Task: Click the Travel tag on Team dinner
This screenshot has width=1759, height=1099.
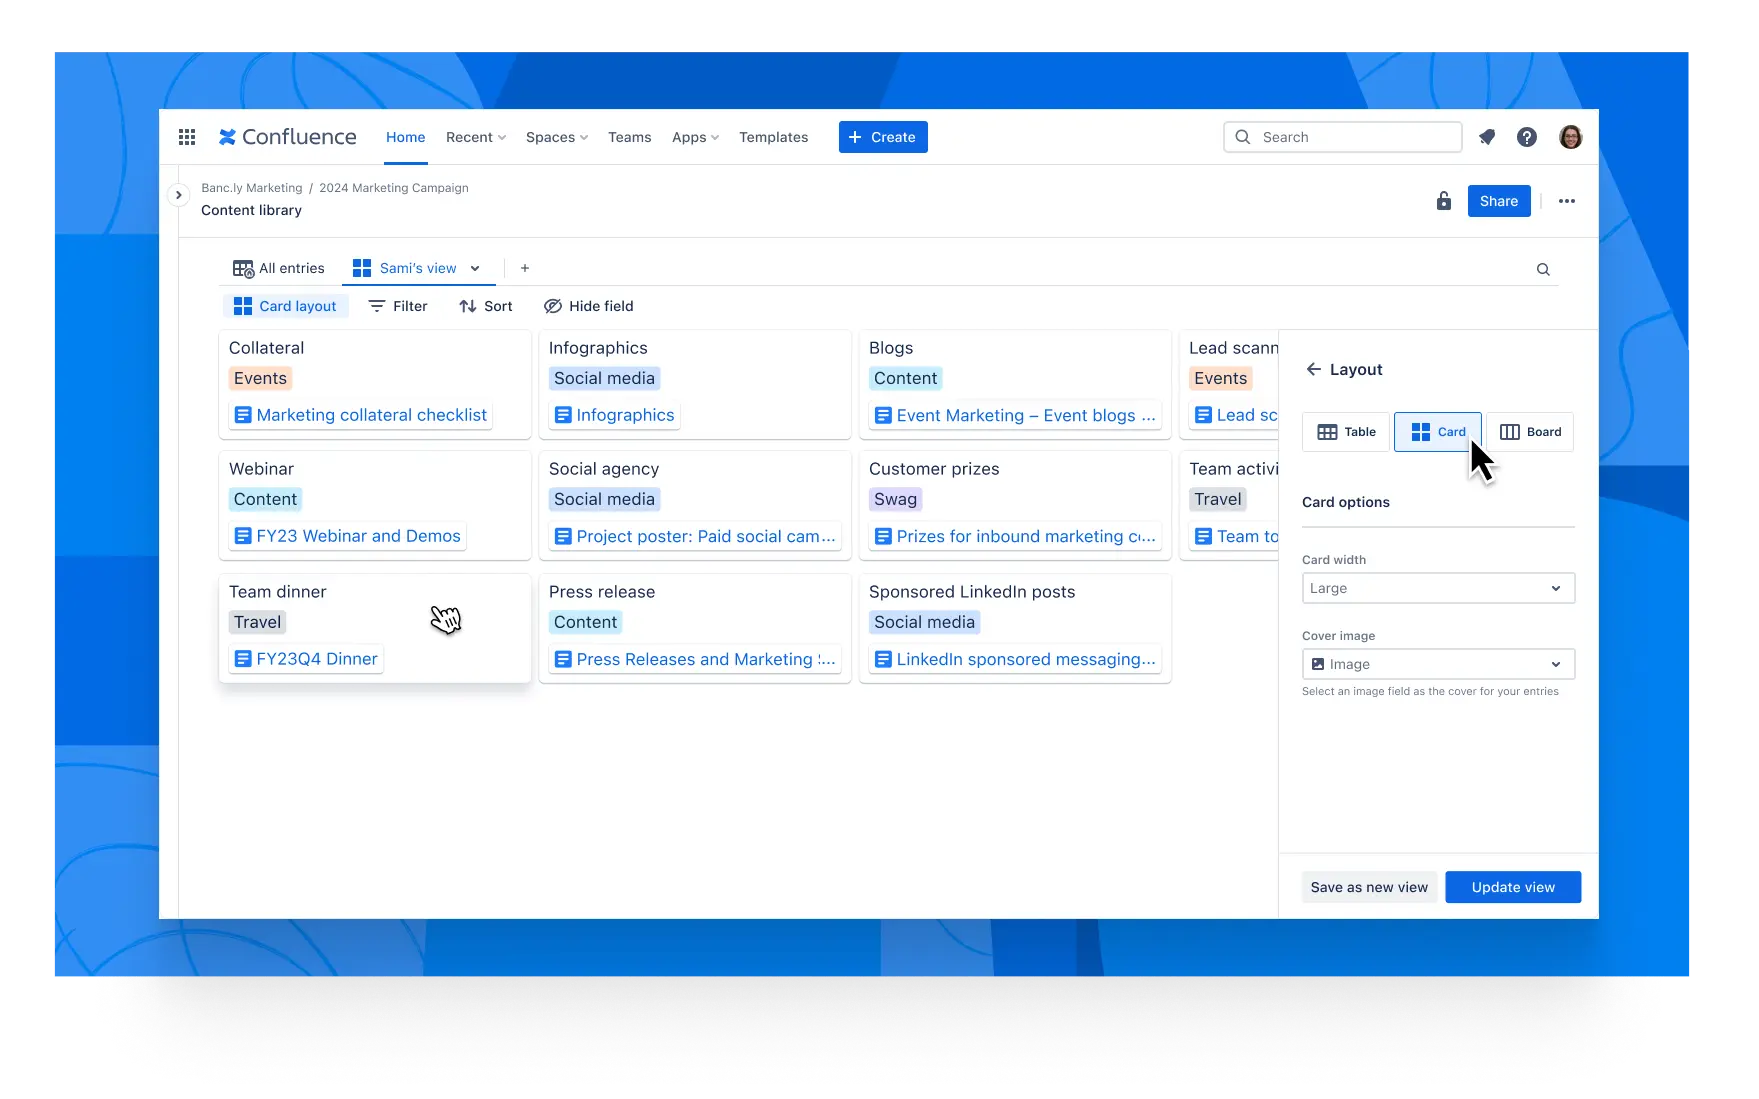Action: pos(257,622)
